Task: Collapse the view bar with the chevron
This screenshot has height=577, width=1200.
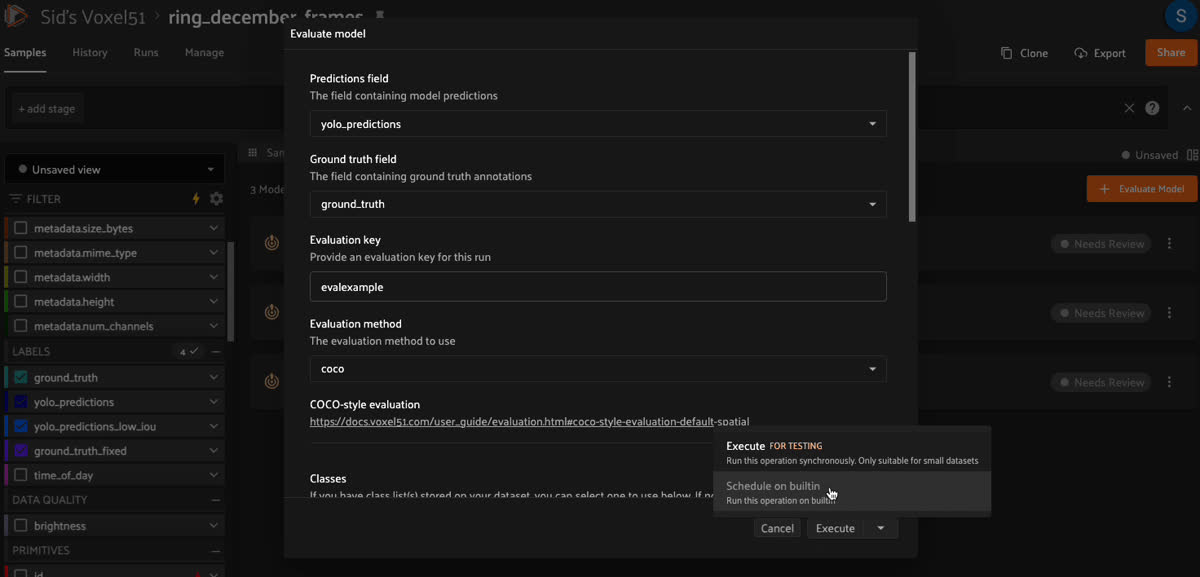Action: point(1187,108)
